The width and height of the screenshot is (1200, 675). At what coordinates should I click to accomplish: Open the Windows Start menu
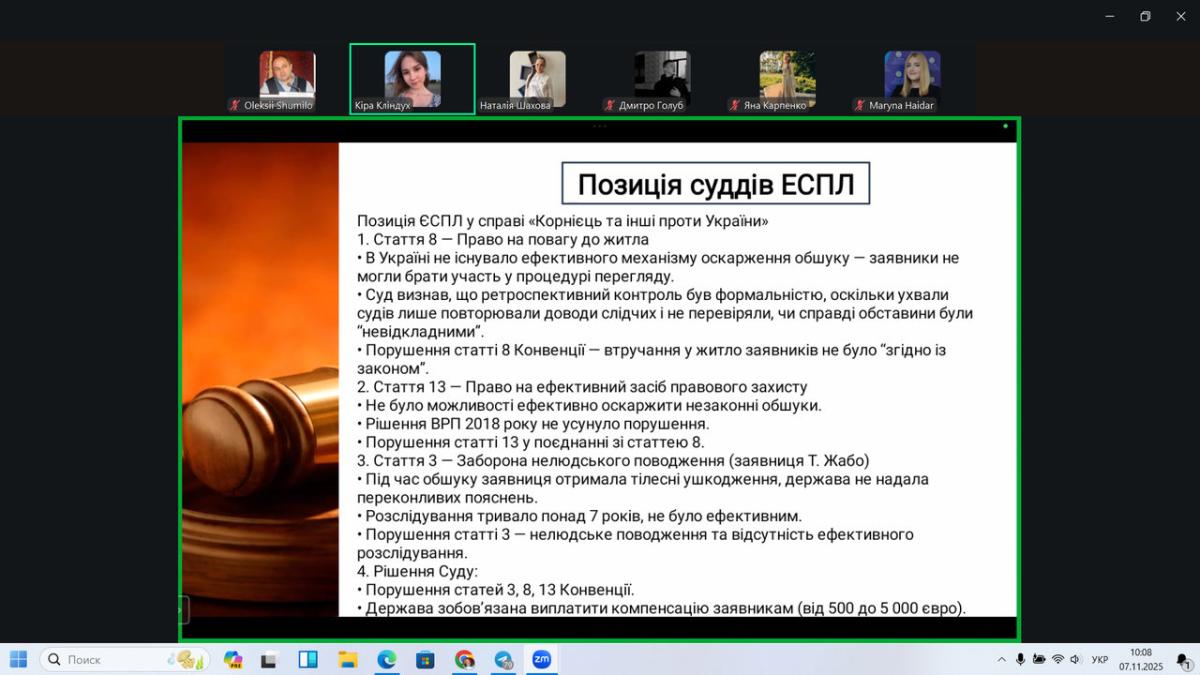tap(18, 659)
